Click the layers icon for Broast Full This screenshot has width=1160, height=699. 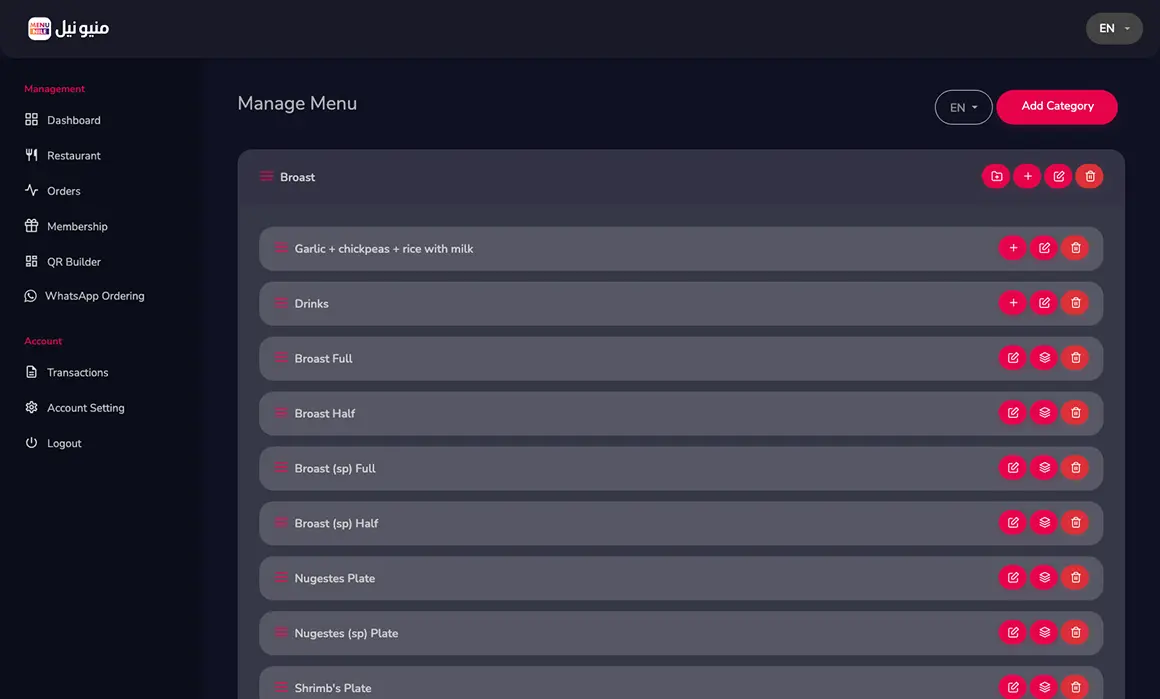tap(1044, 358)
